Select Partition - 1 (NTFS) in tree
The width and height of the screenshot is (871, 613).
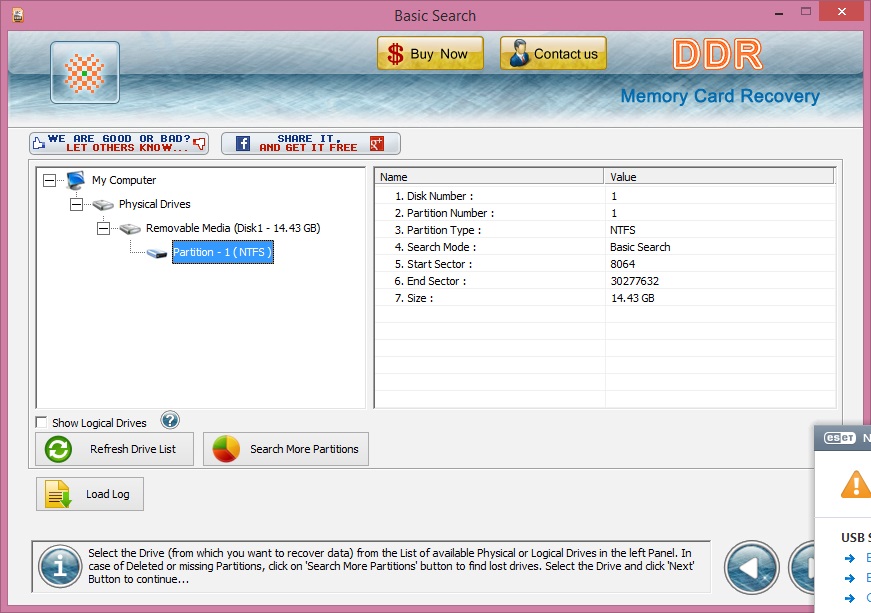221,253
